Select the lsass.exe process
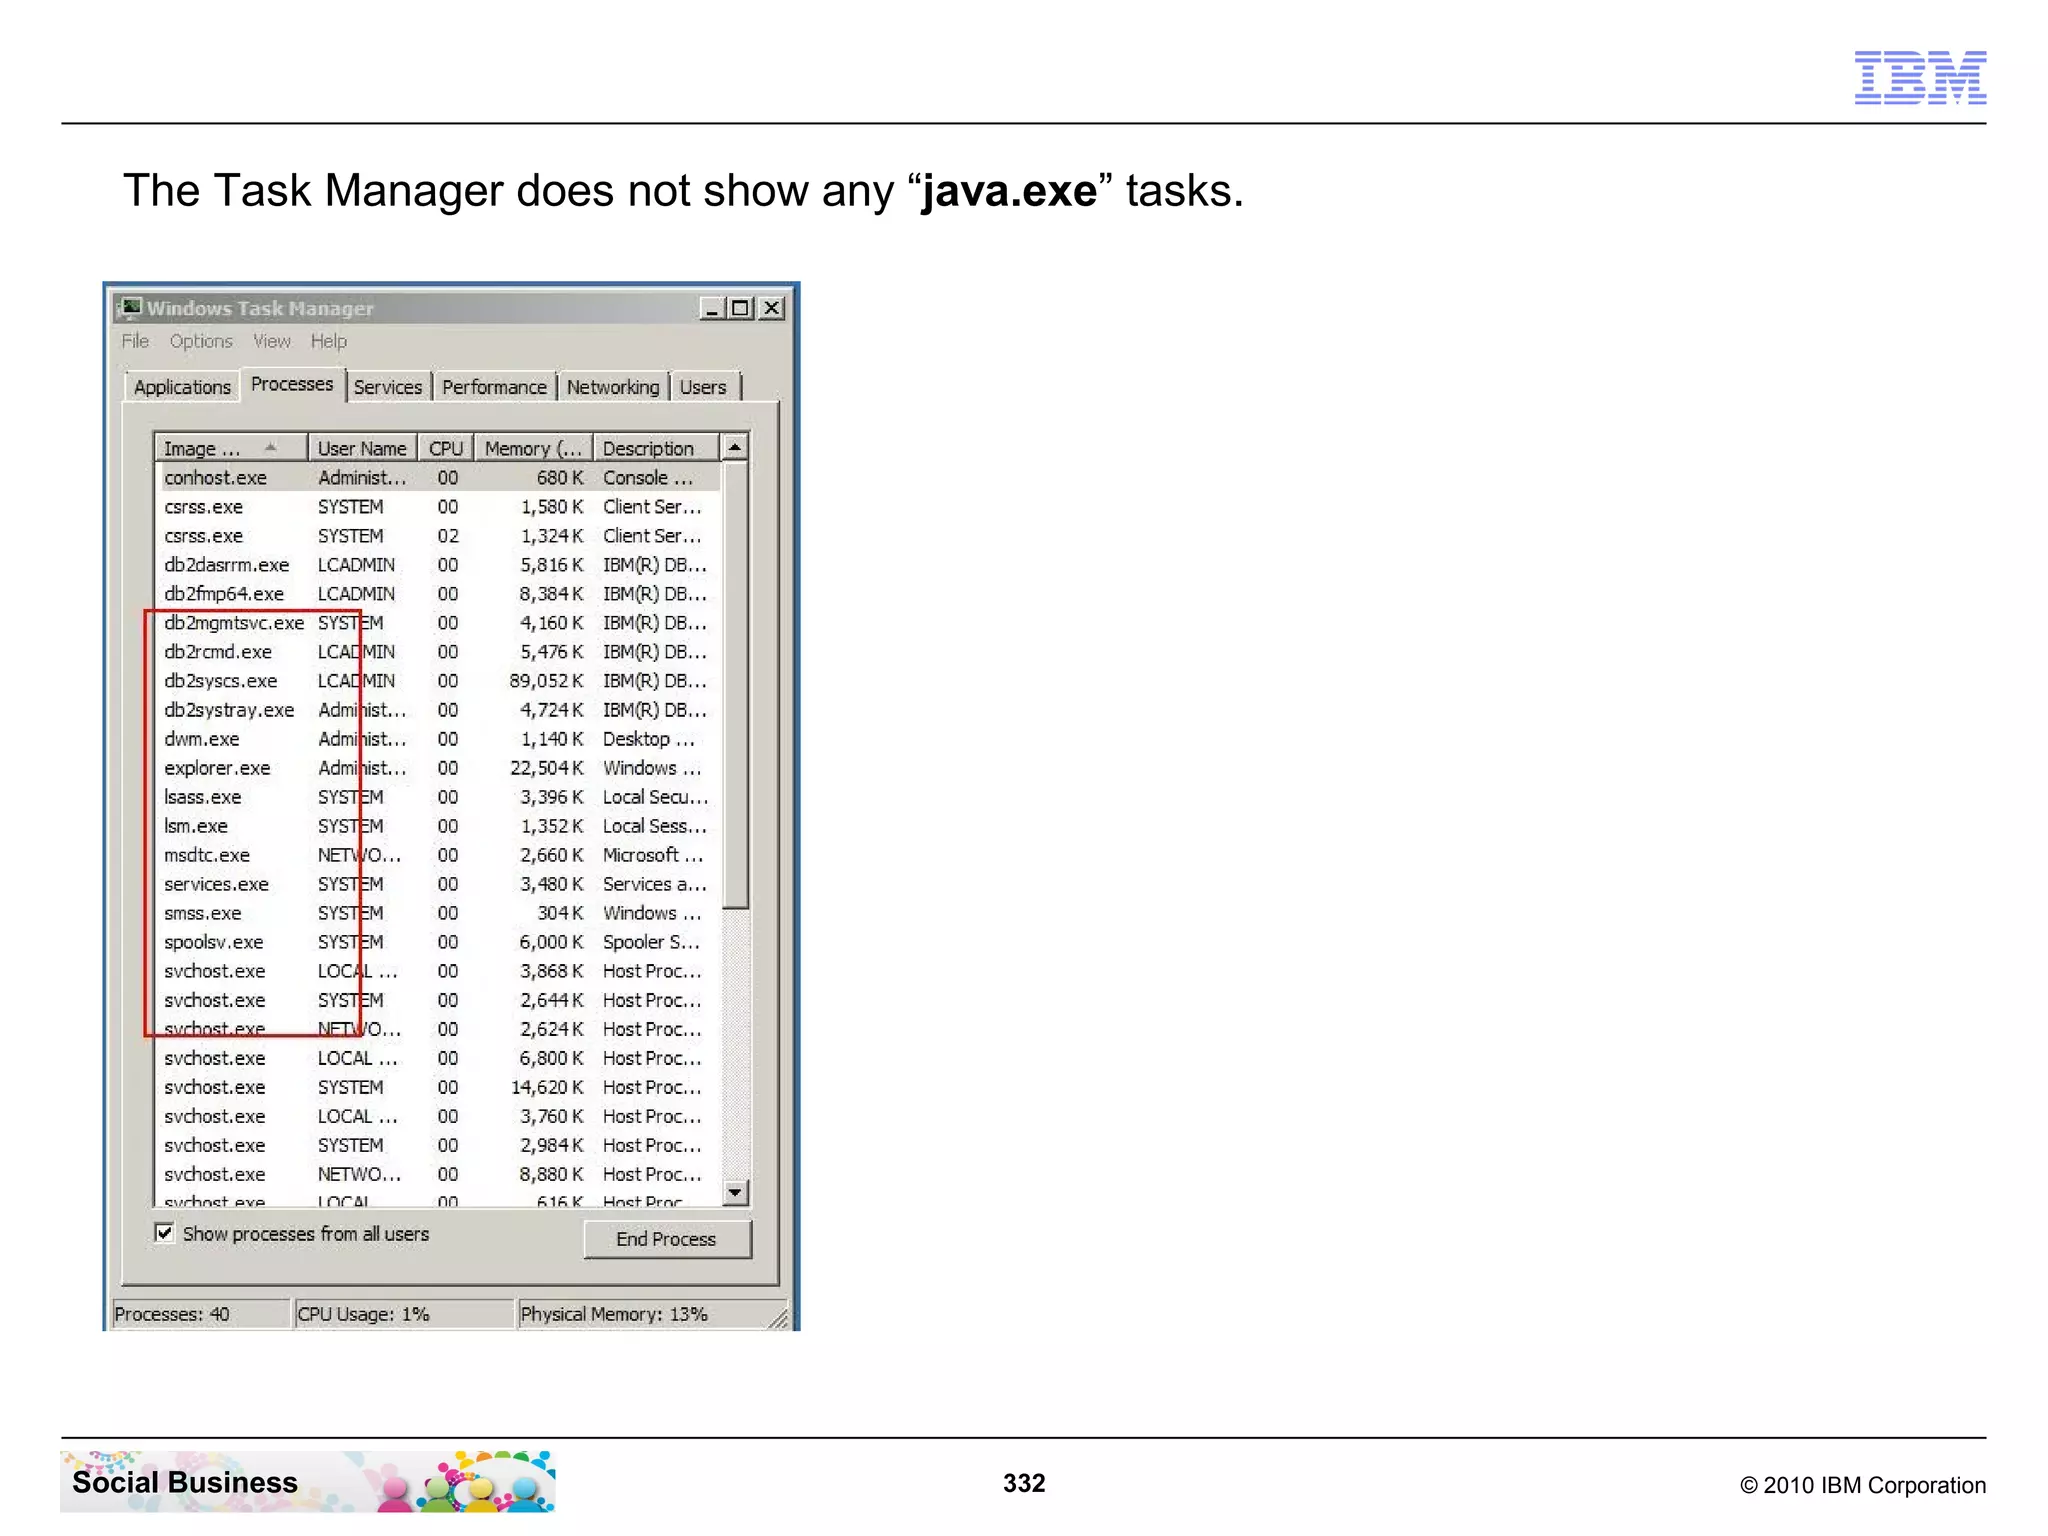This screenshot has width=2048, height=1536. pyautogui.click(x=438, y=797)
